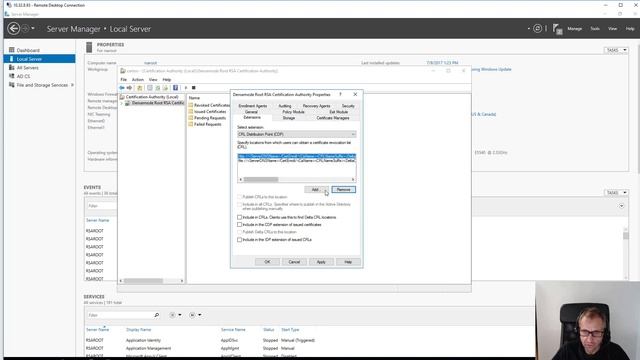640x360 pixels.
Task: Select Certification Authority (Local) tree root
Action: pos(152,97)
